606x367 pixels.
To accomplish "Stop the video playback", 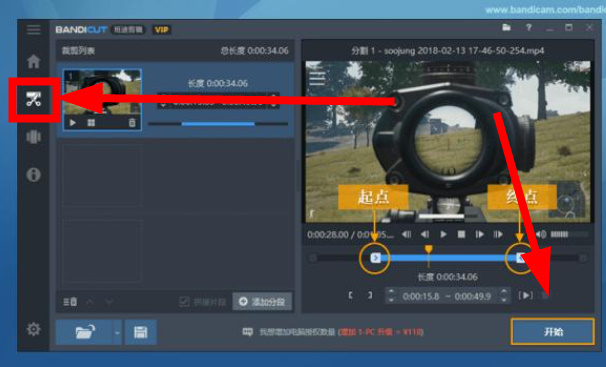I will (x=461, y=234).
